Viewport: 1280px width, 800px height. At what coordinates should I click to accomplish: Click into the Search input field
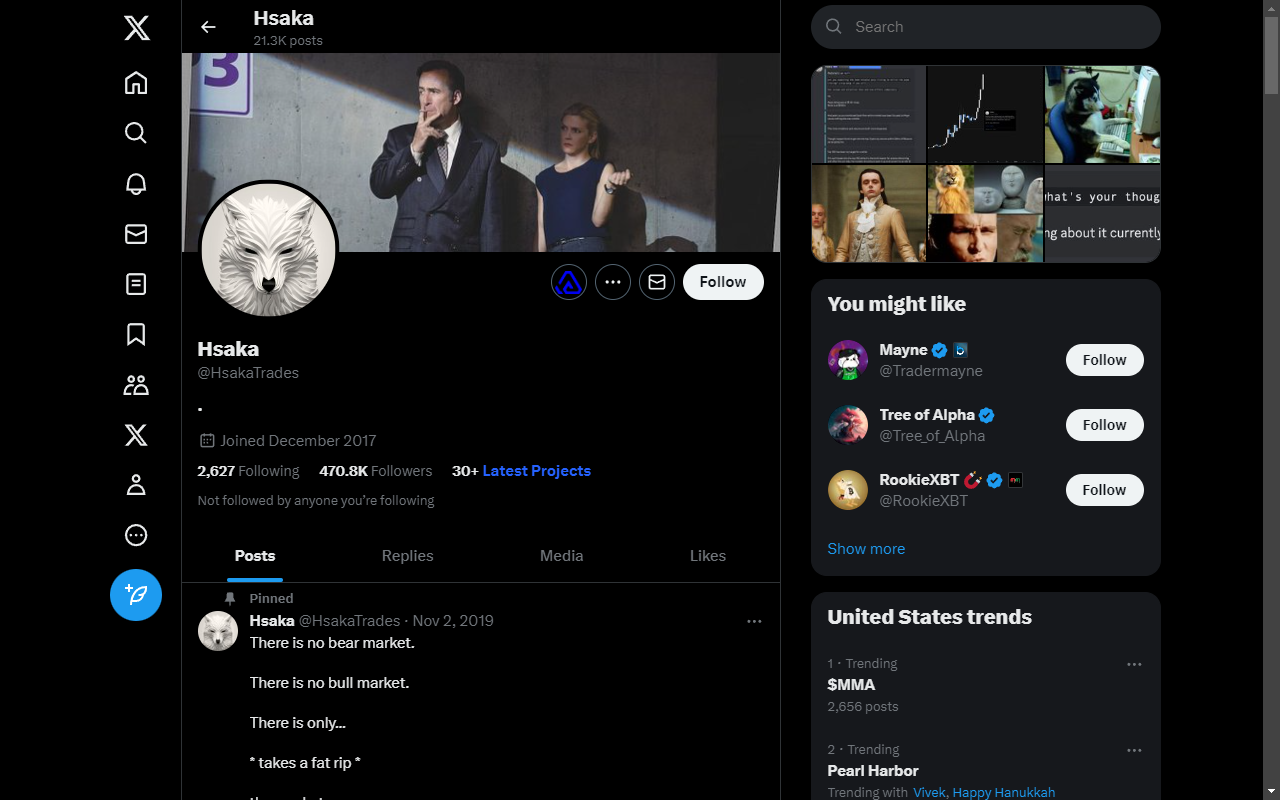point(986,27)
